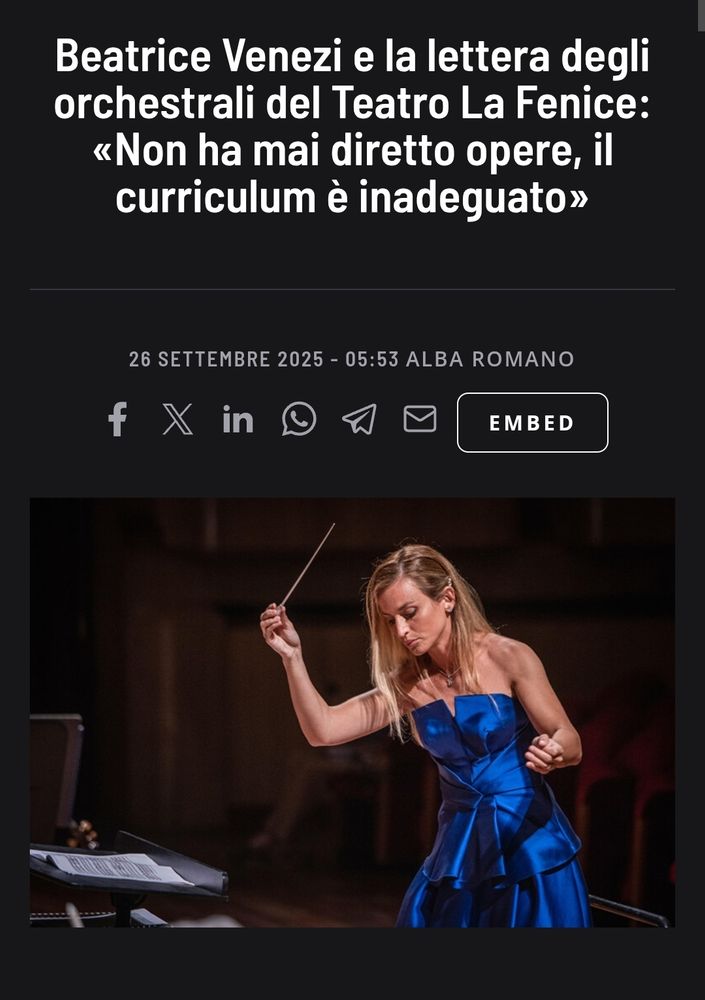Image resolution: width=705 pixels, height=1000 pixels.
Task: Share the article on Facebook
Action: (x=117, y=420)
